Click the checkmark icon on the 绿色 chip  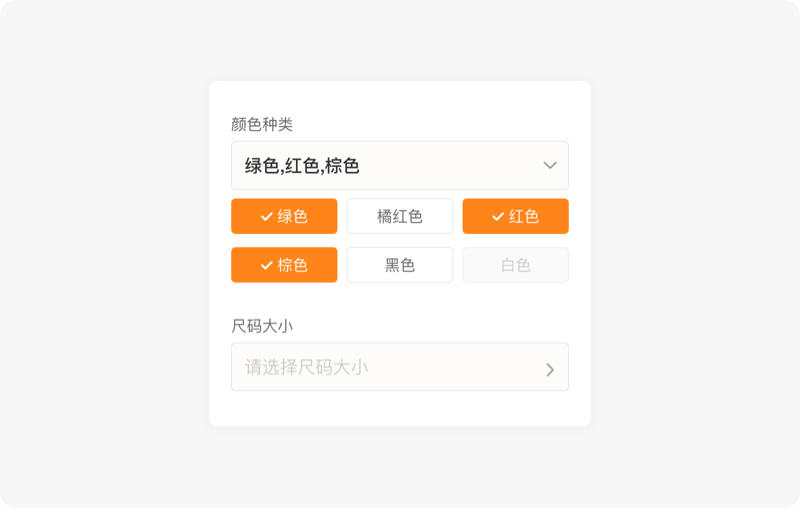coord(266,216)
